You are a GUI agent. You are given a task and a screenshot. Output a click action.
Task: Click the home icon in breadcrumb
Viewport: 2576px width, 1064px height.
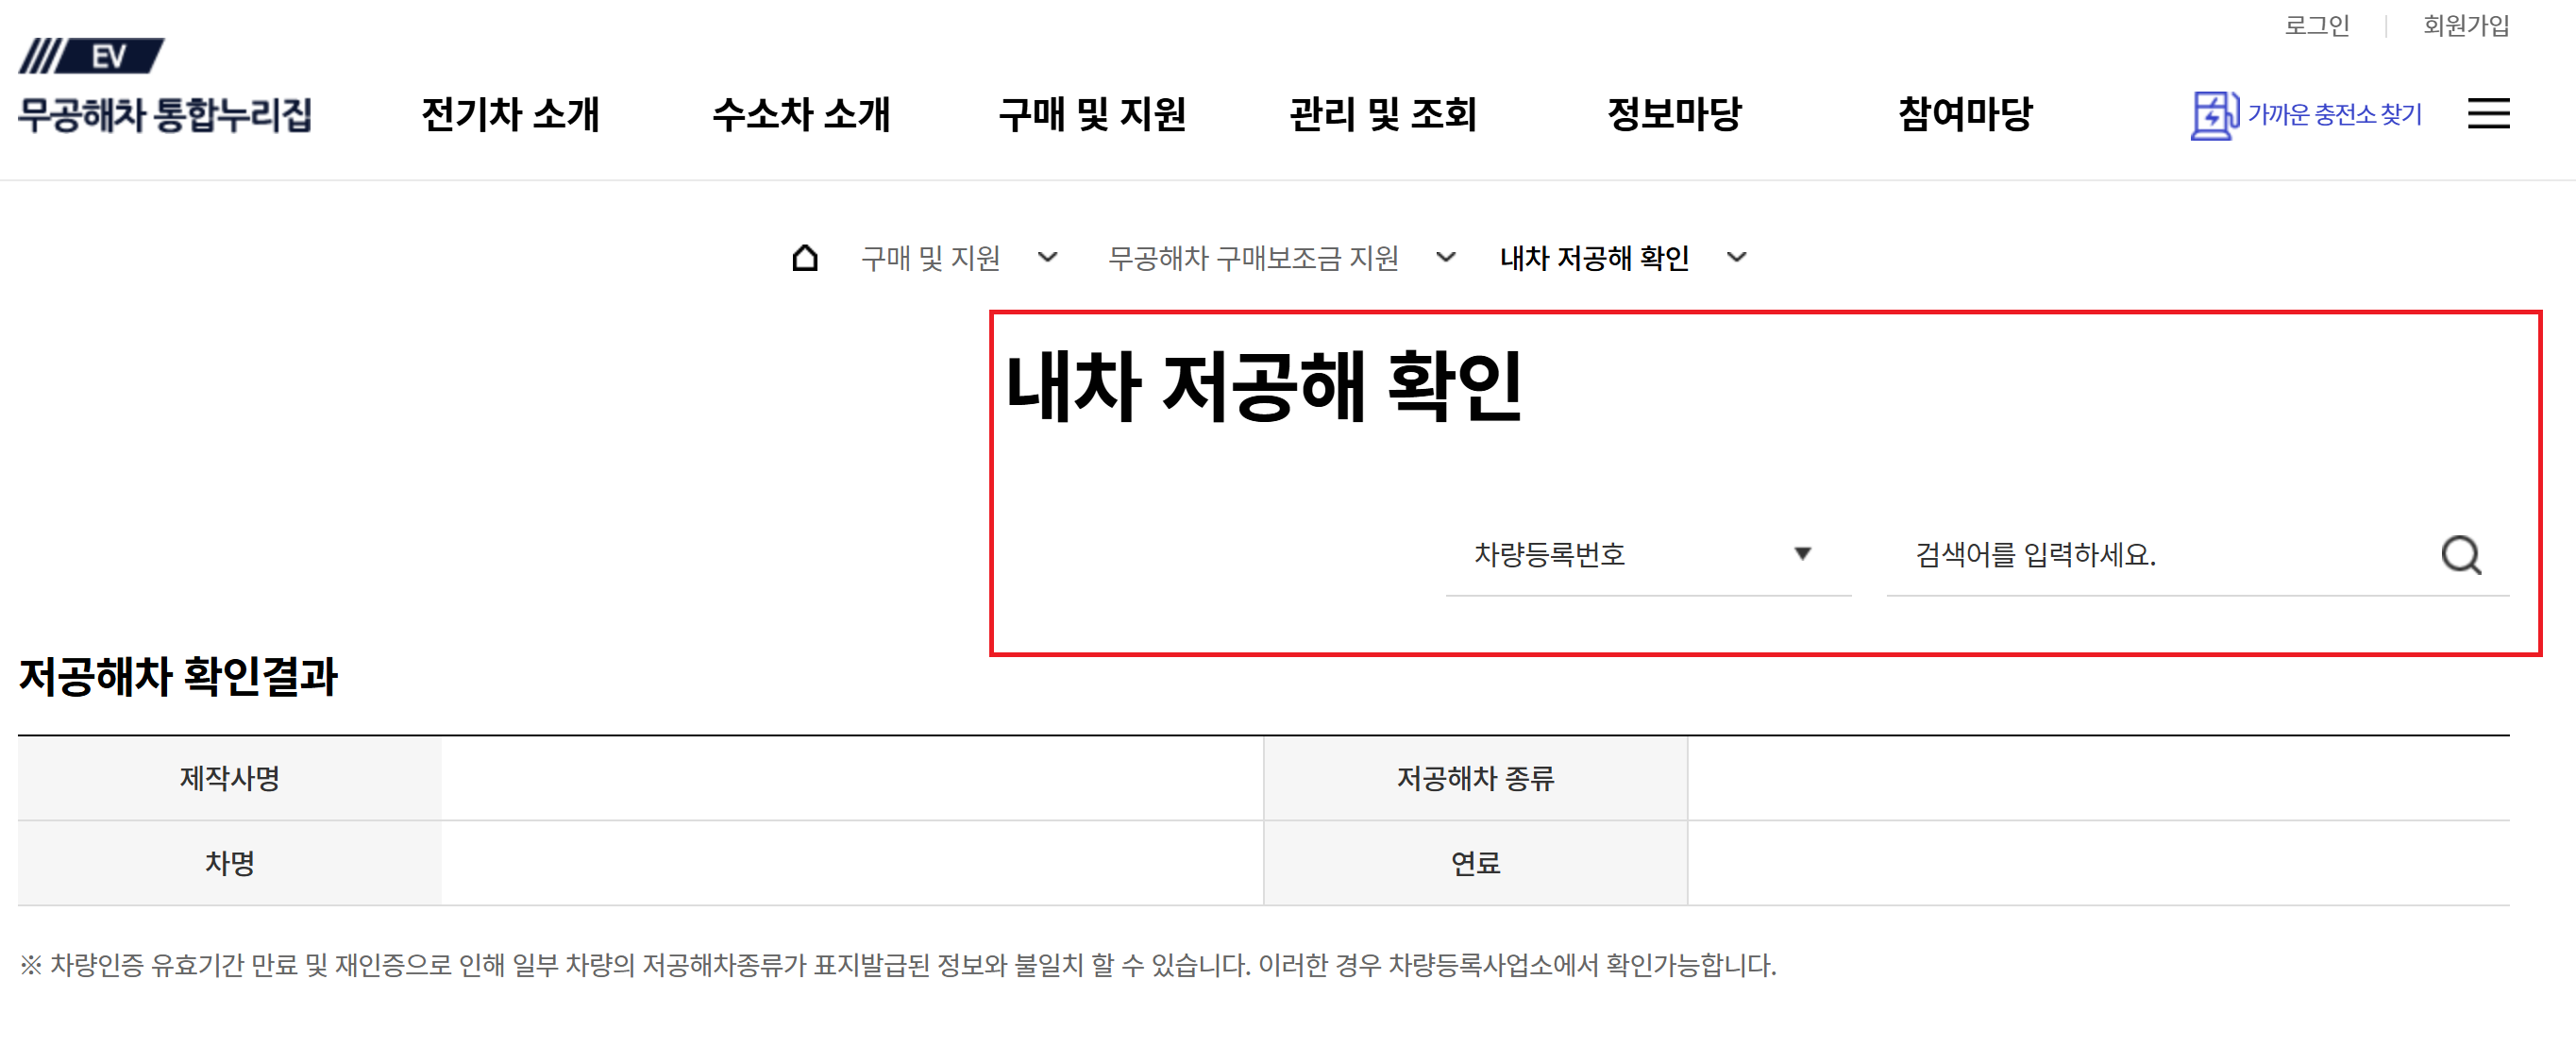click(805, 258)
